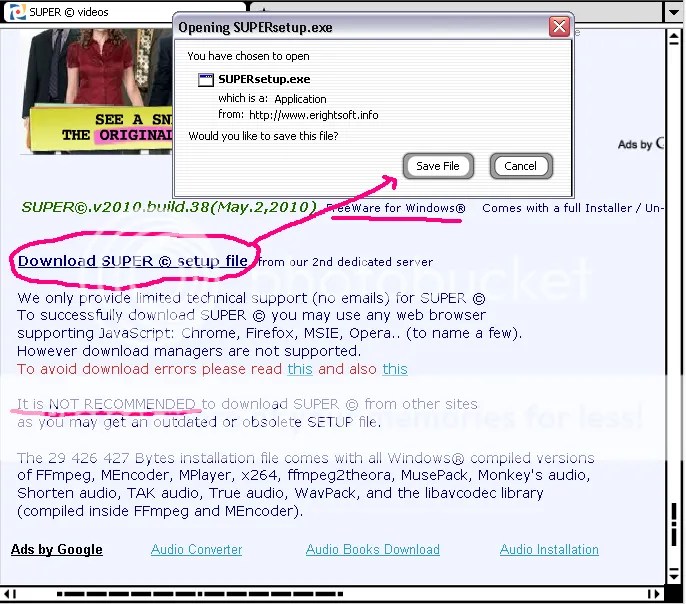Click horizontal scrollbar left arrow
686x604 pixels.
(9, 594)
